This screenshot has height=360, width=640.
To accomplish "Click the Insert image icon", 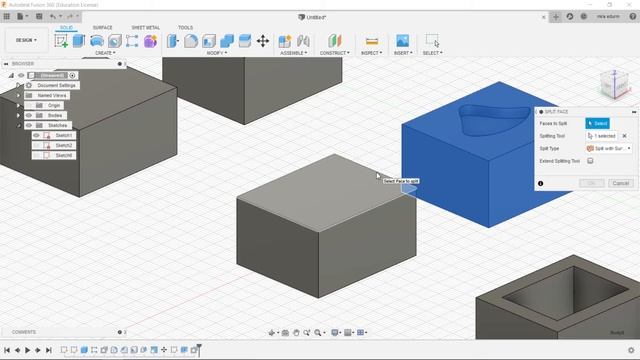I will [402, 41].
